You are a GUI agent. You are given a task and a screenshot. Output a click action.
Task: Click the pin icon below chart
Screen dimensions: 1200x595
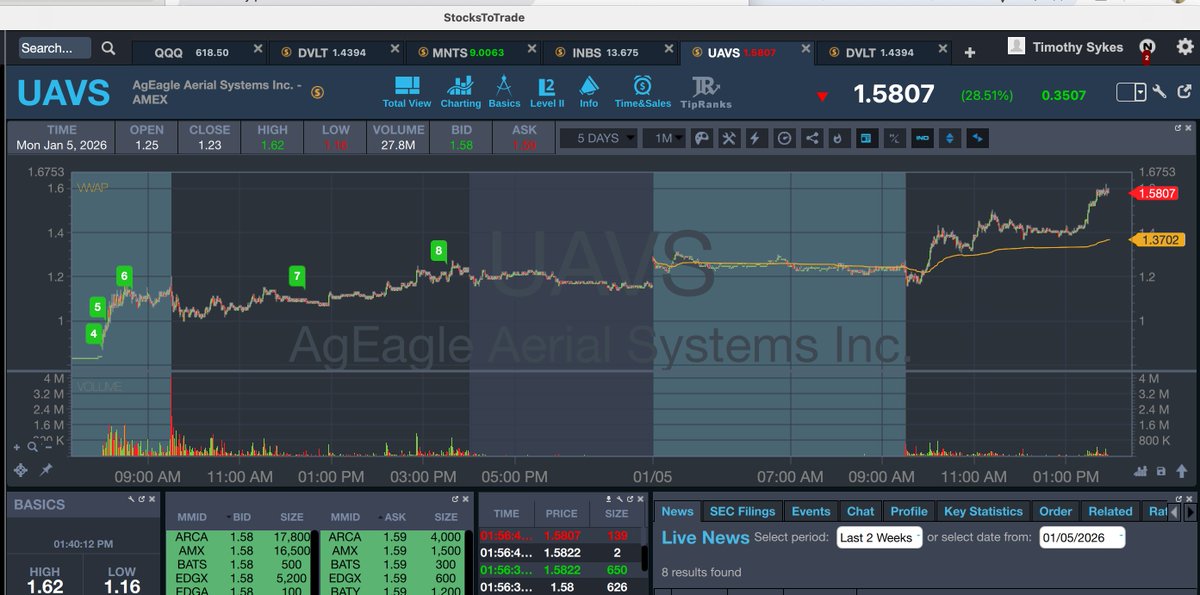(x=46, y=470)
